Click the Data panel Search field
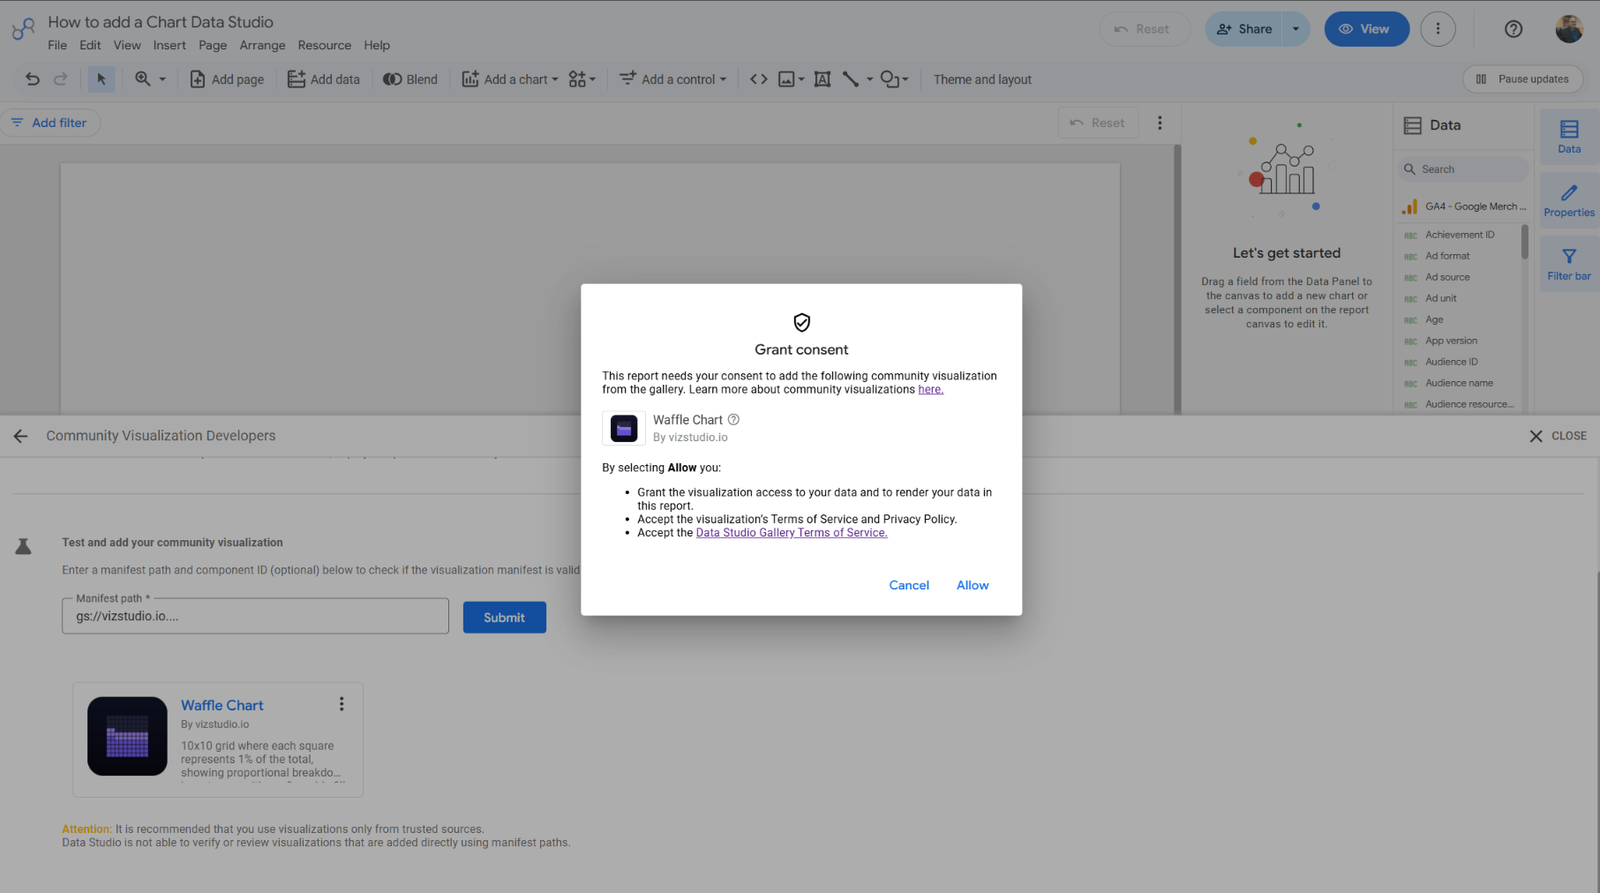 coord(1463,169)
